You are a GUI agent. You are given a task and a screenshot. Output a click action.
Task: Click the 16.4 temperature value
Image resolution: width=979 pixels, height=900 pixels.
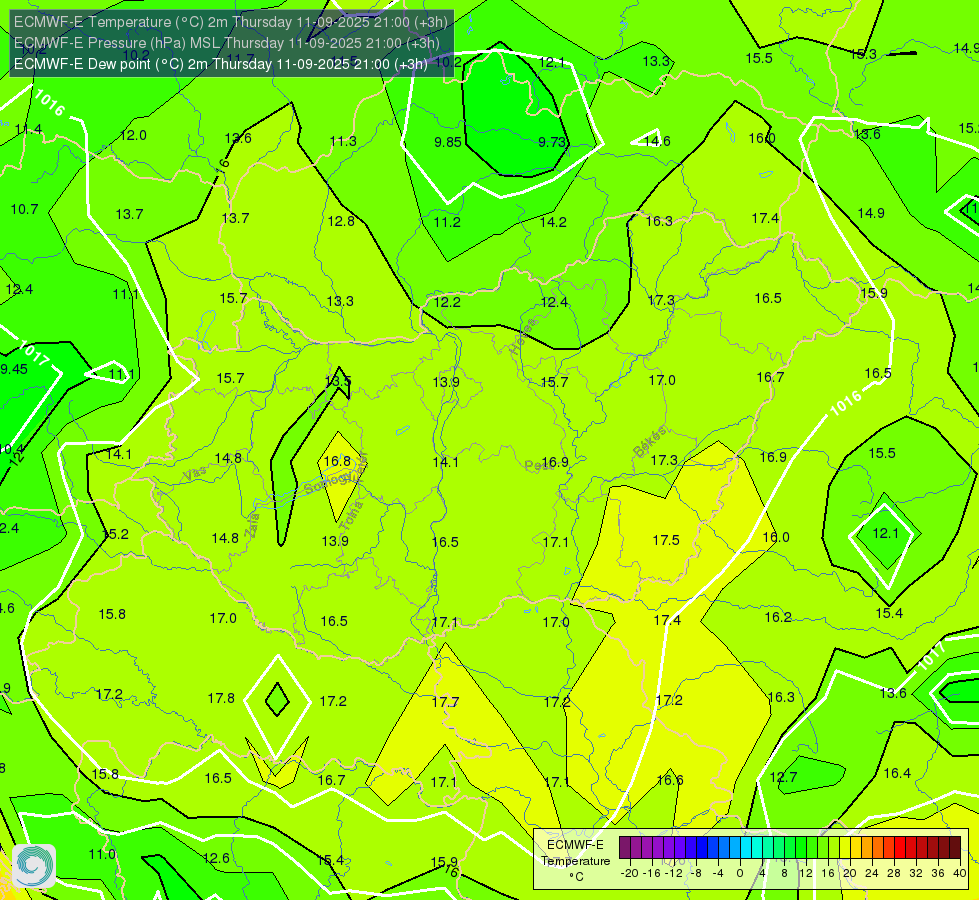[897, 773]
